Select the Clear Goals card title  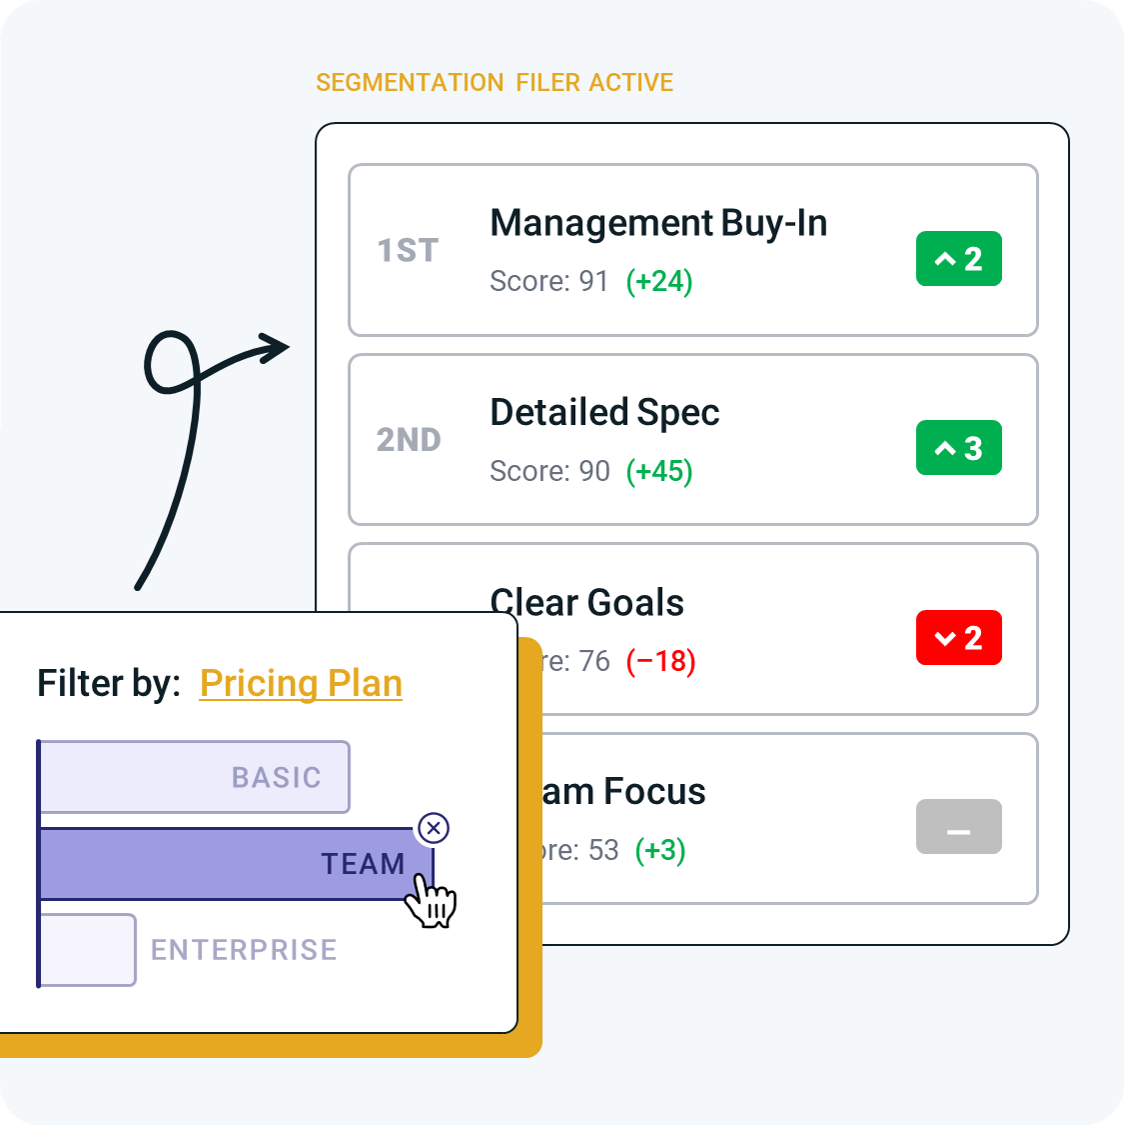pyautogui.click(x=587, y=602)
